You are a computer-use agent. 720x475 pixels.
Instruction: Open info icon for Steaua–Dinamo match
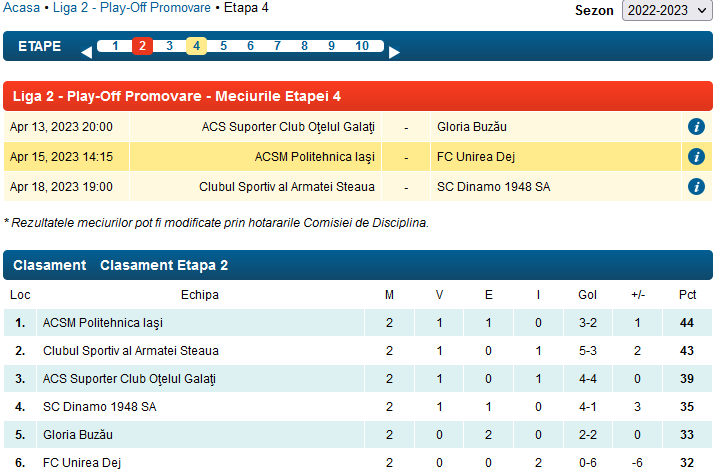pos(697,187)
